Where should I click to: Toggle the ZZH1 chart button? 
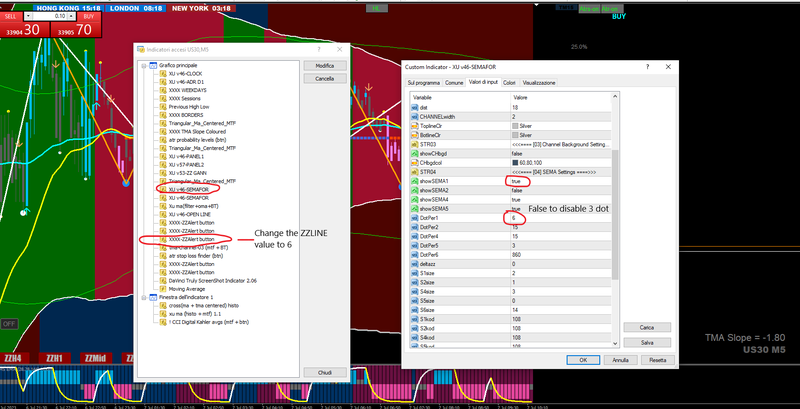[54, 357]
